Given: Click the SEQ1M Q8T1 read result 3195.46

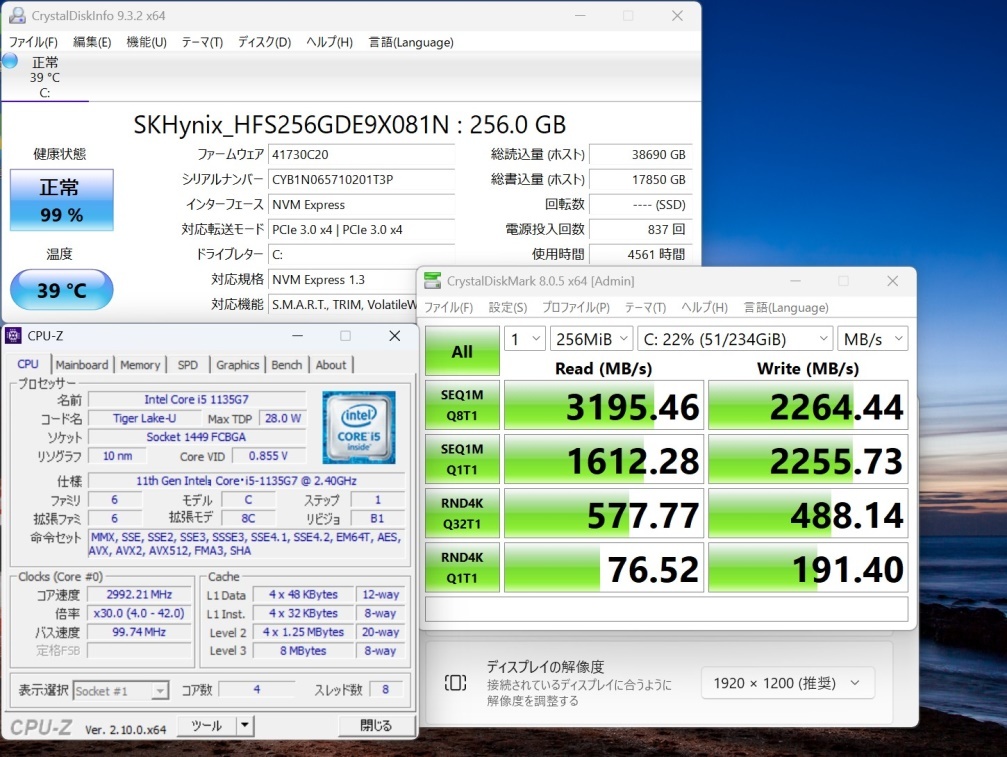Looking at the screenshot, I should pyautogui.click(x=604, y=405).
